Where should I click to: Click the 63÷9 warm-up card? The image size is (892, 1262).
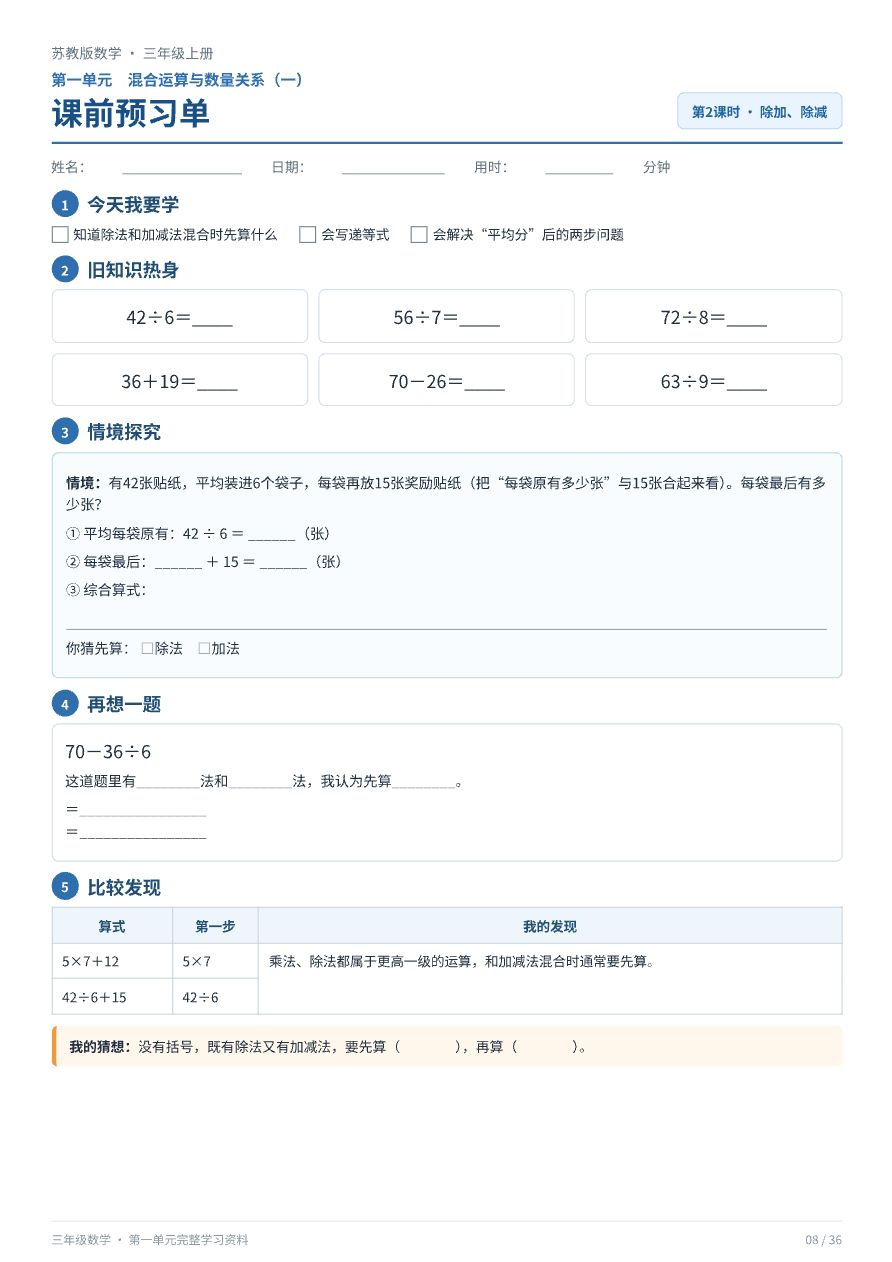713,380
